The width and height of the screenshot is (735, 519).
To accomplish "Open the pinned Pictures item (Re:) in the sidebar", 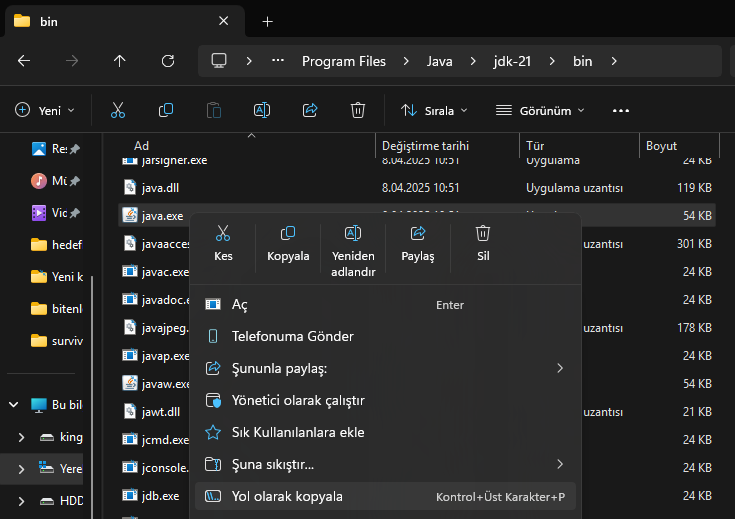I will (55, 149).
